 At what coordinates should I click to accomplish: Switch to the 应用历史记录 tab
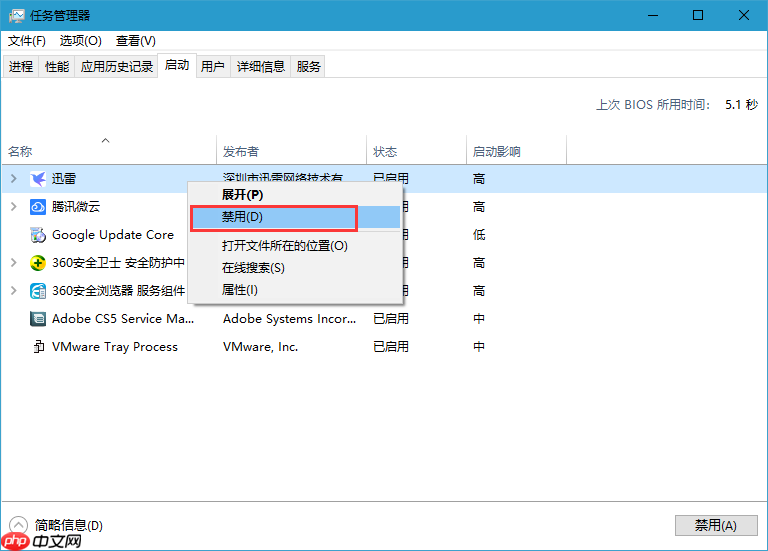[117, 66]
